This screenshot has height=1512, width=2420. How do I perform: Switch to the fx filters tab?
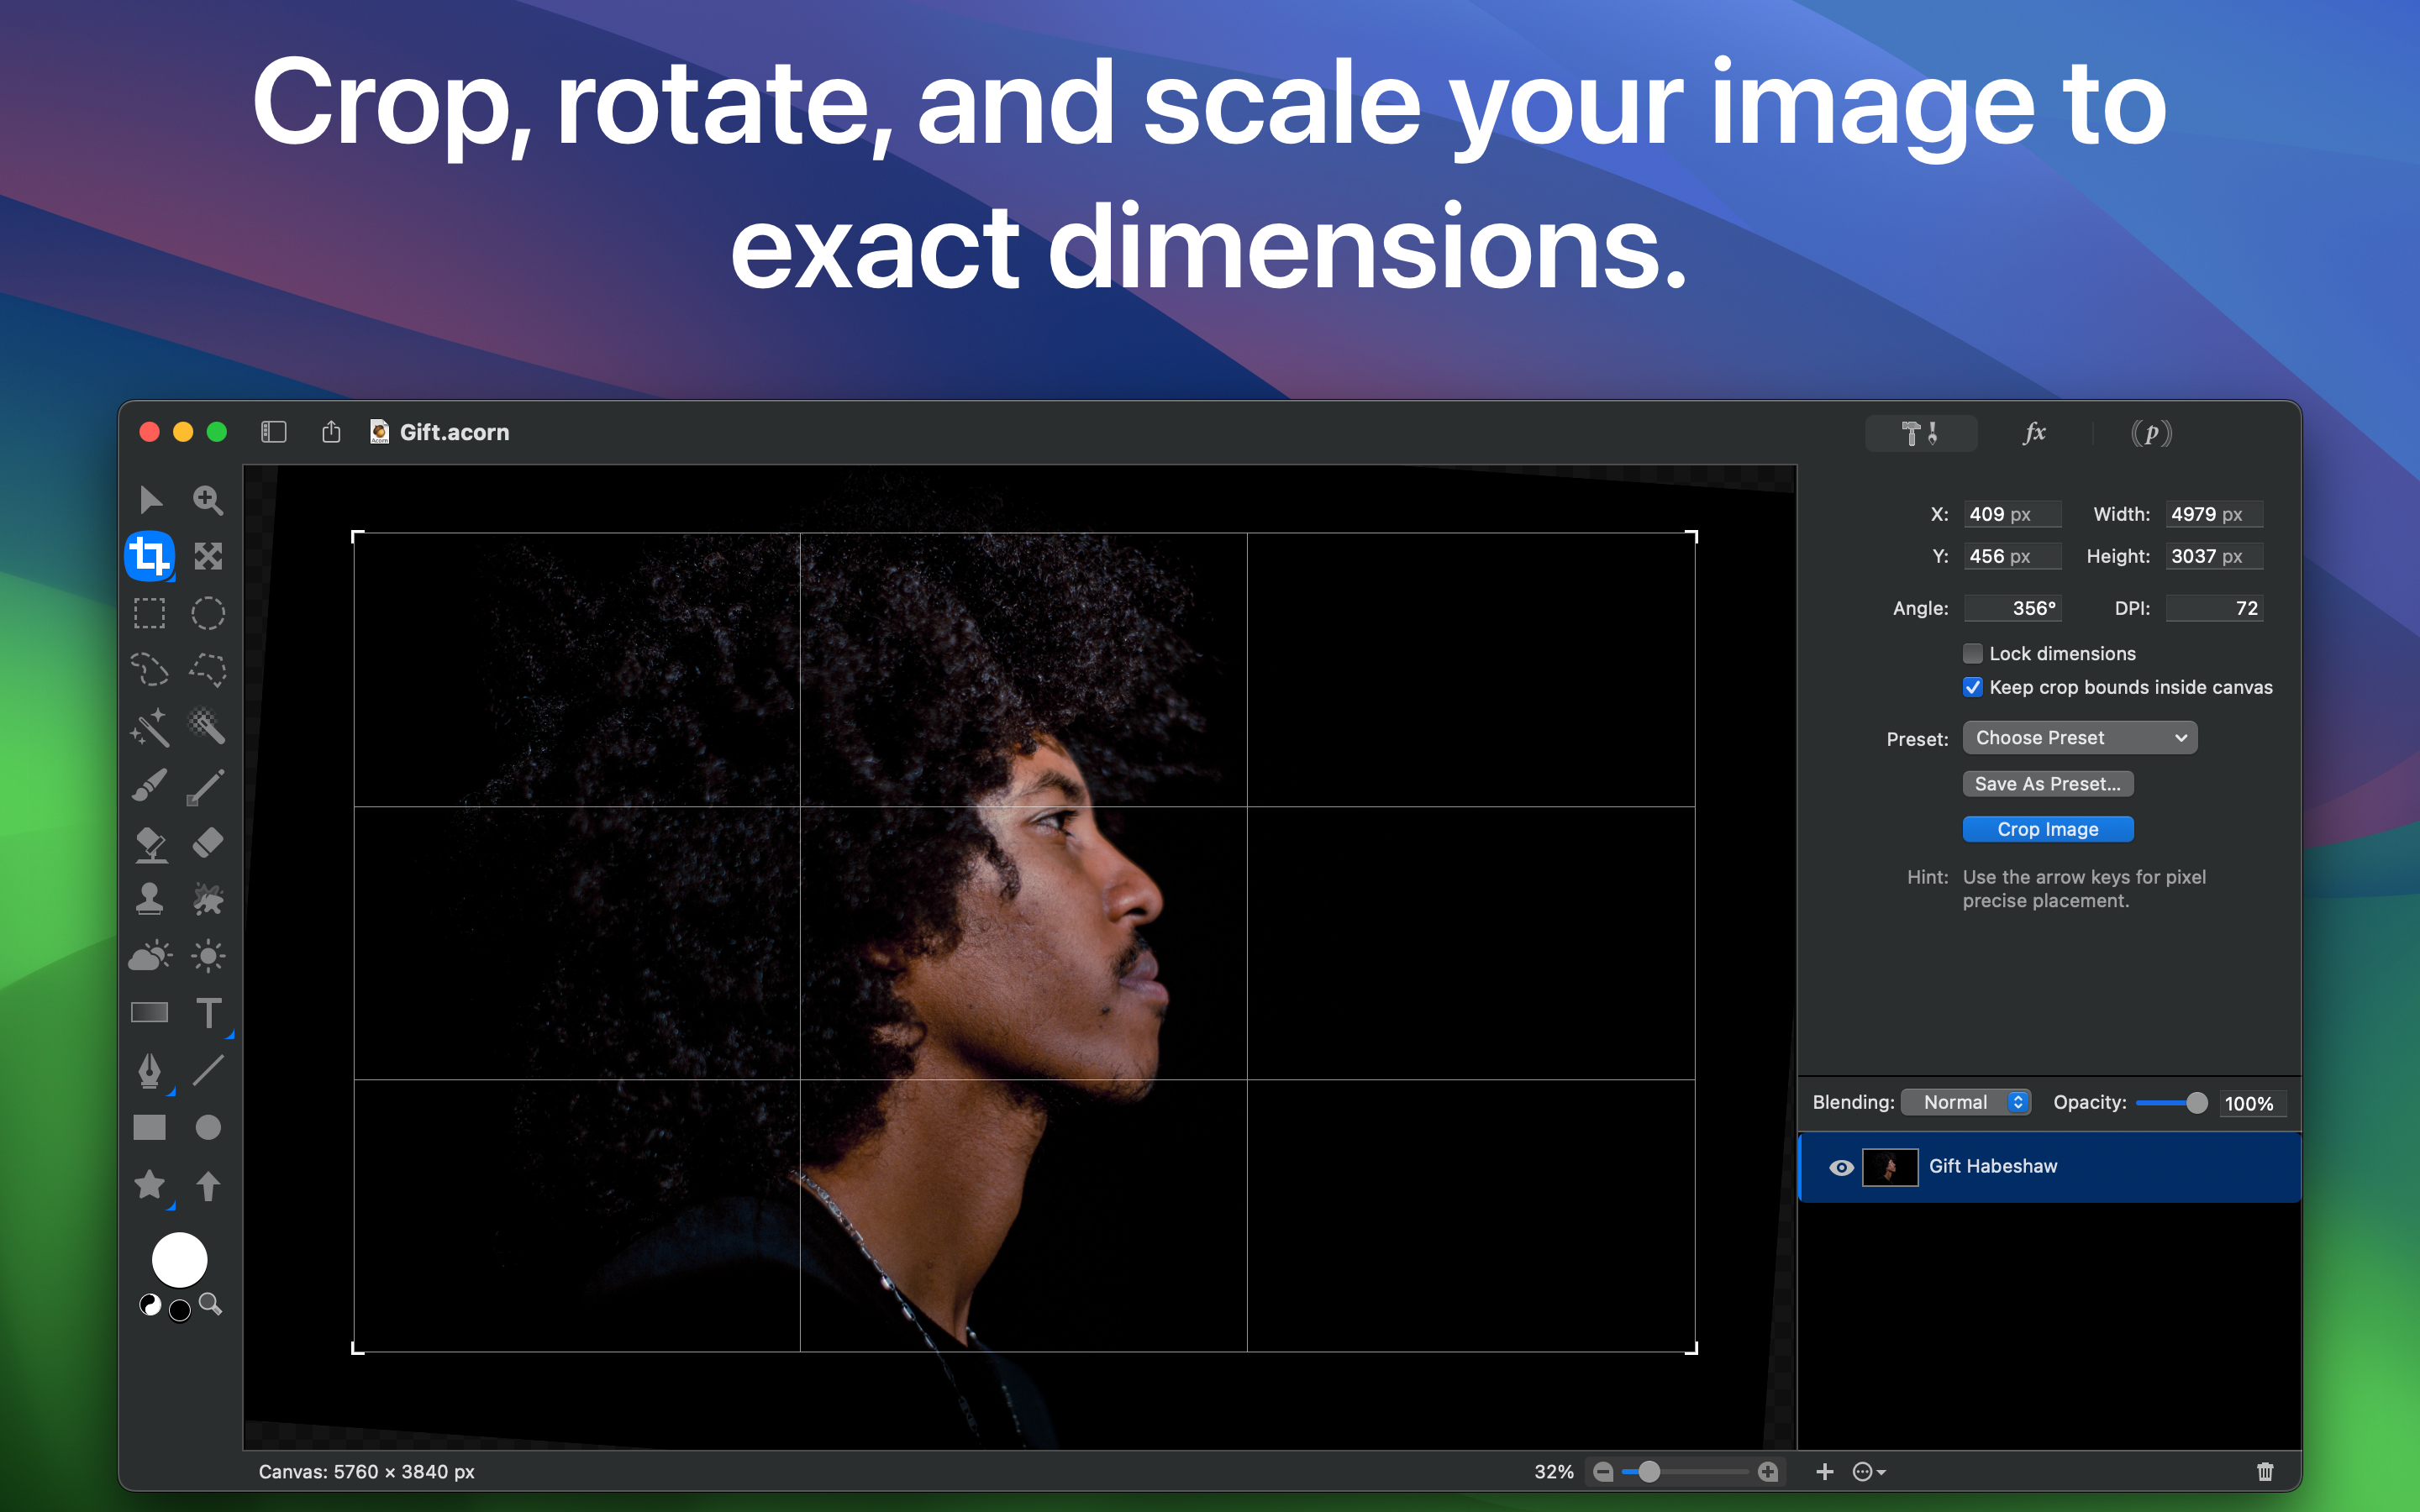coord(2034,433)
